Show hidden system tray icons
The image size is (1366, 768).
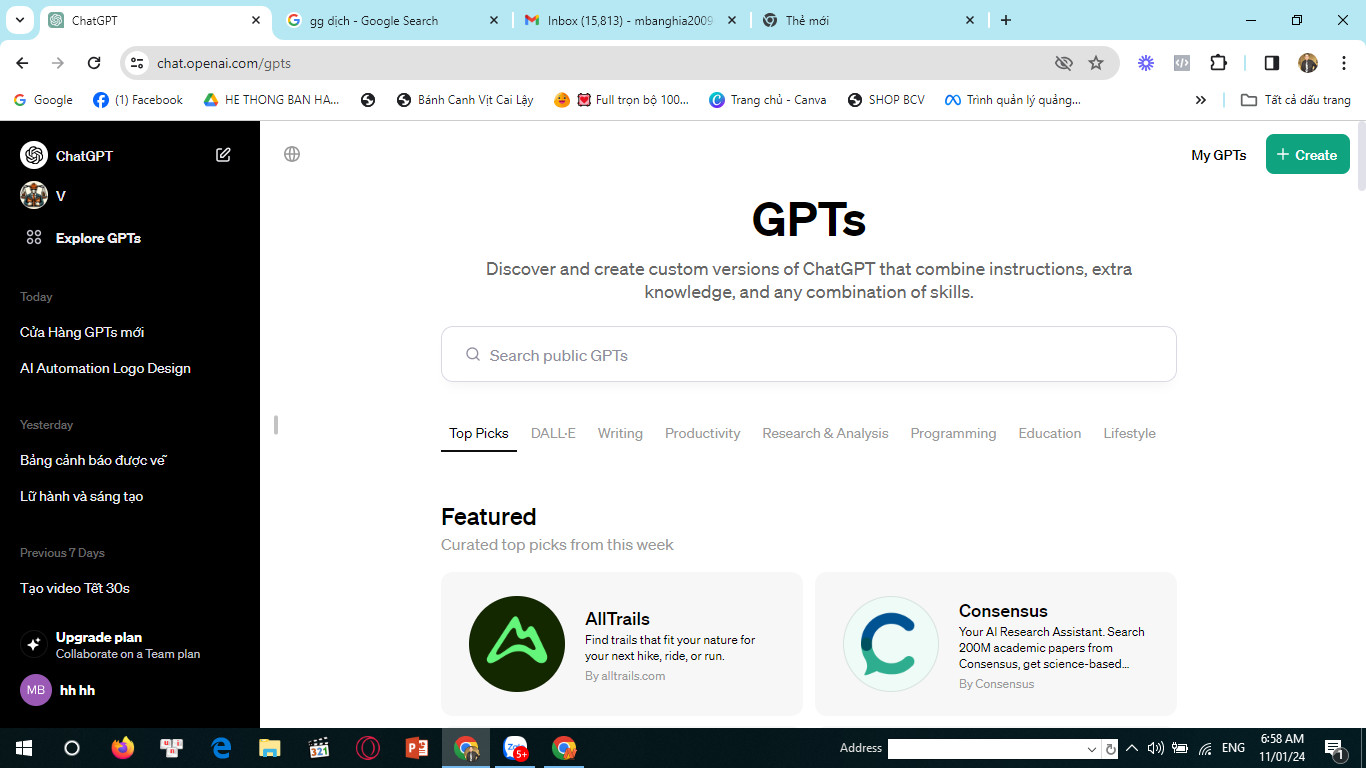[x=1132, y=748]
